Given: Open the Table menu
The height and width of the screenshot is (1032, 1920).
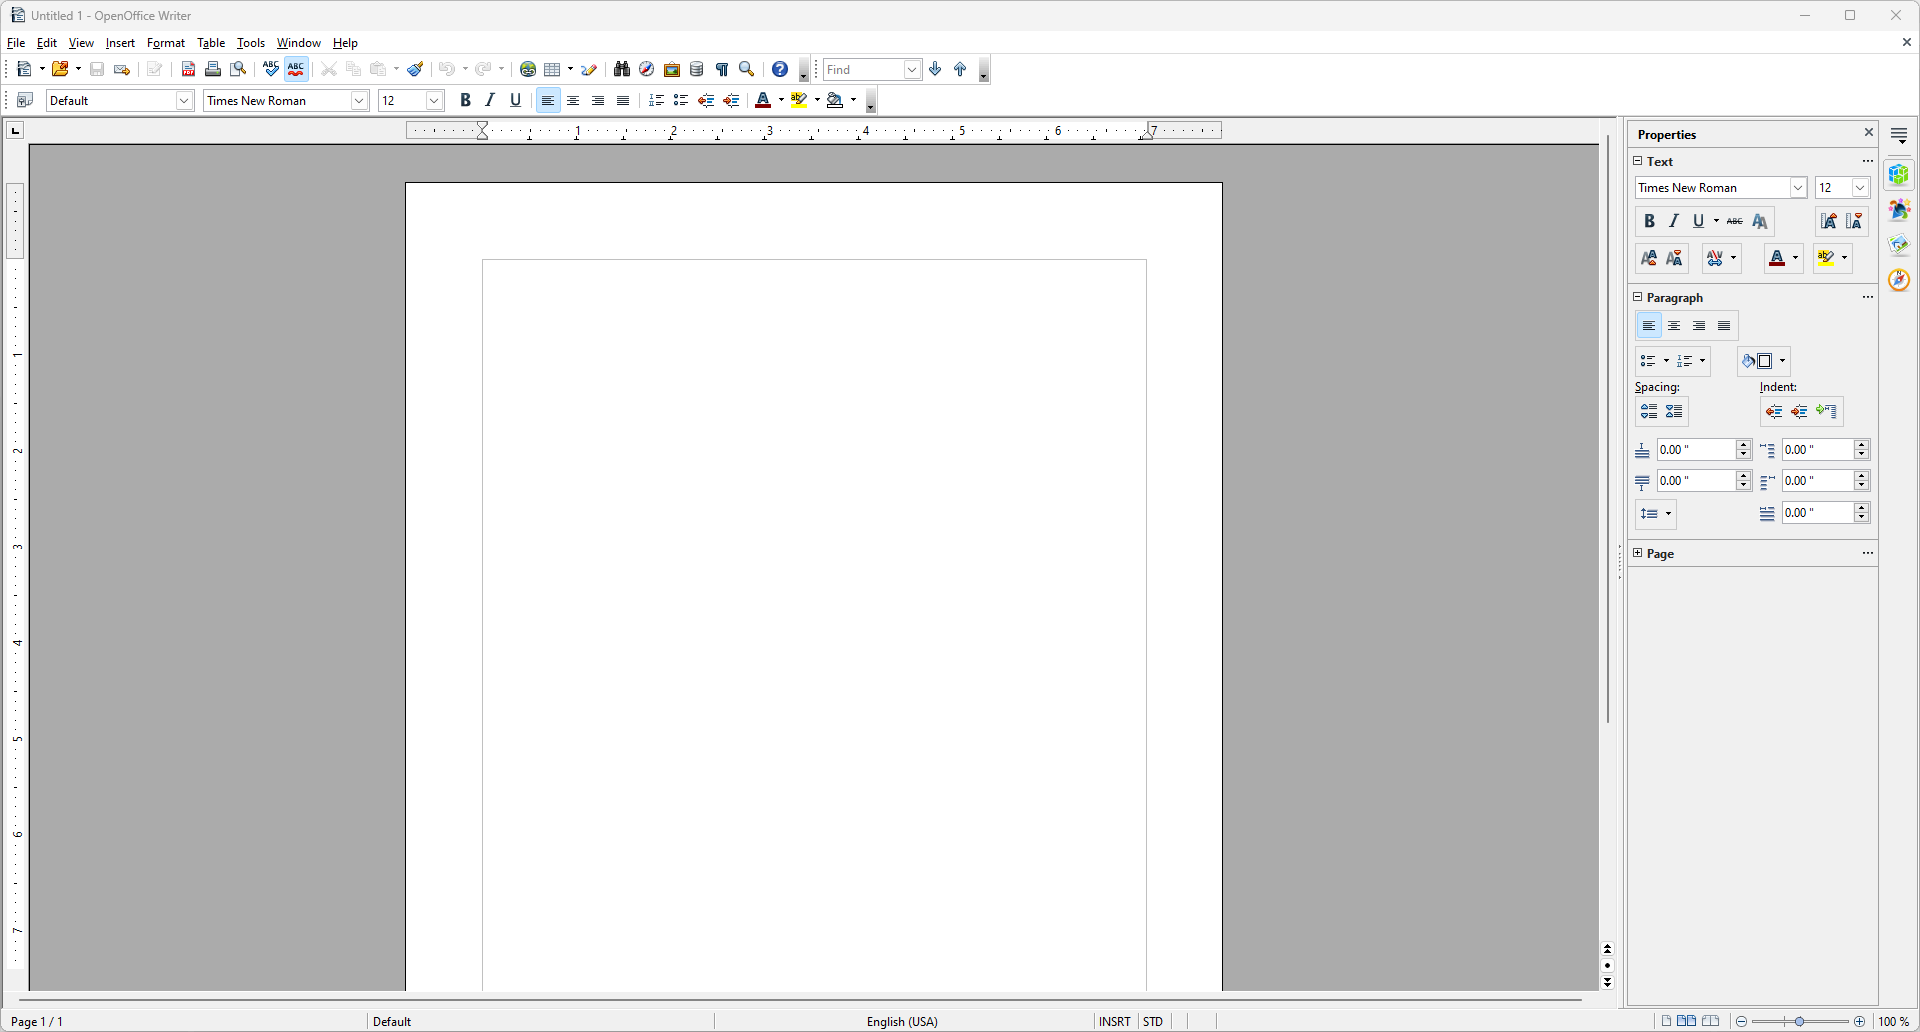Looking at the screenshot, I should (x=210, y=42).
